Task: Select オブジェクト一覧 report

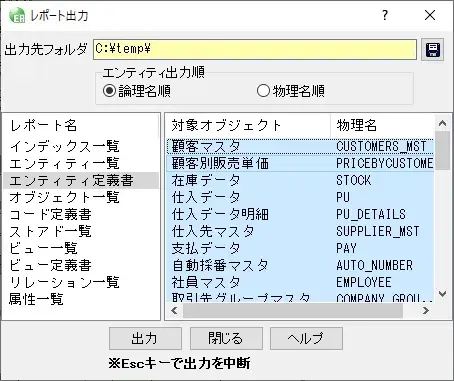Action: pyautogui.click(x=81, y=197)
